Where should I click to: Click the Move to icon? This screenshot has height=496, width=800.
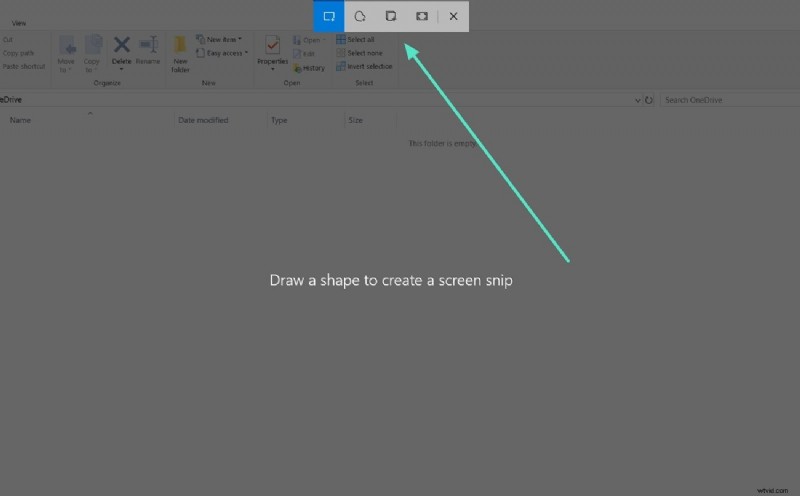[66, 45]
